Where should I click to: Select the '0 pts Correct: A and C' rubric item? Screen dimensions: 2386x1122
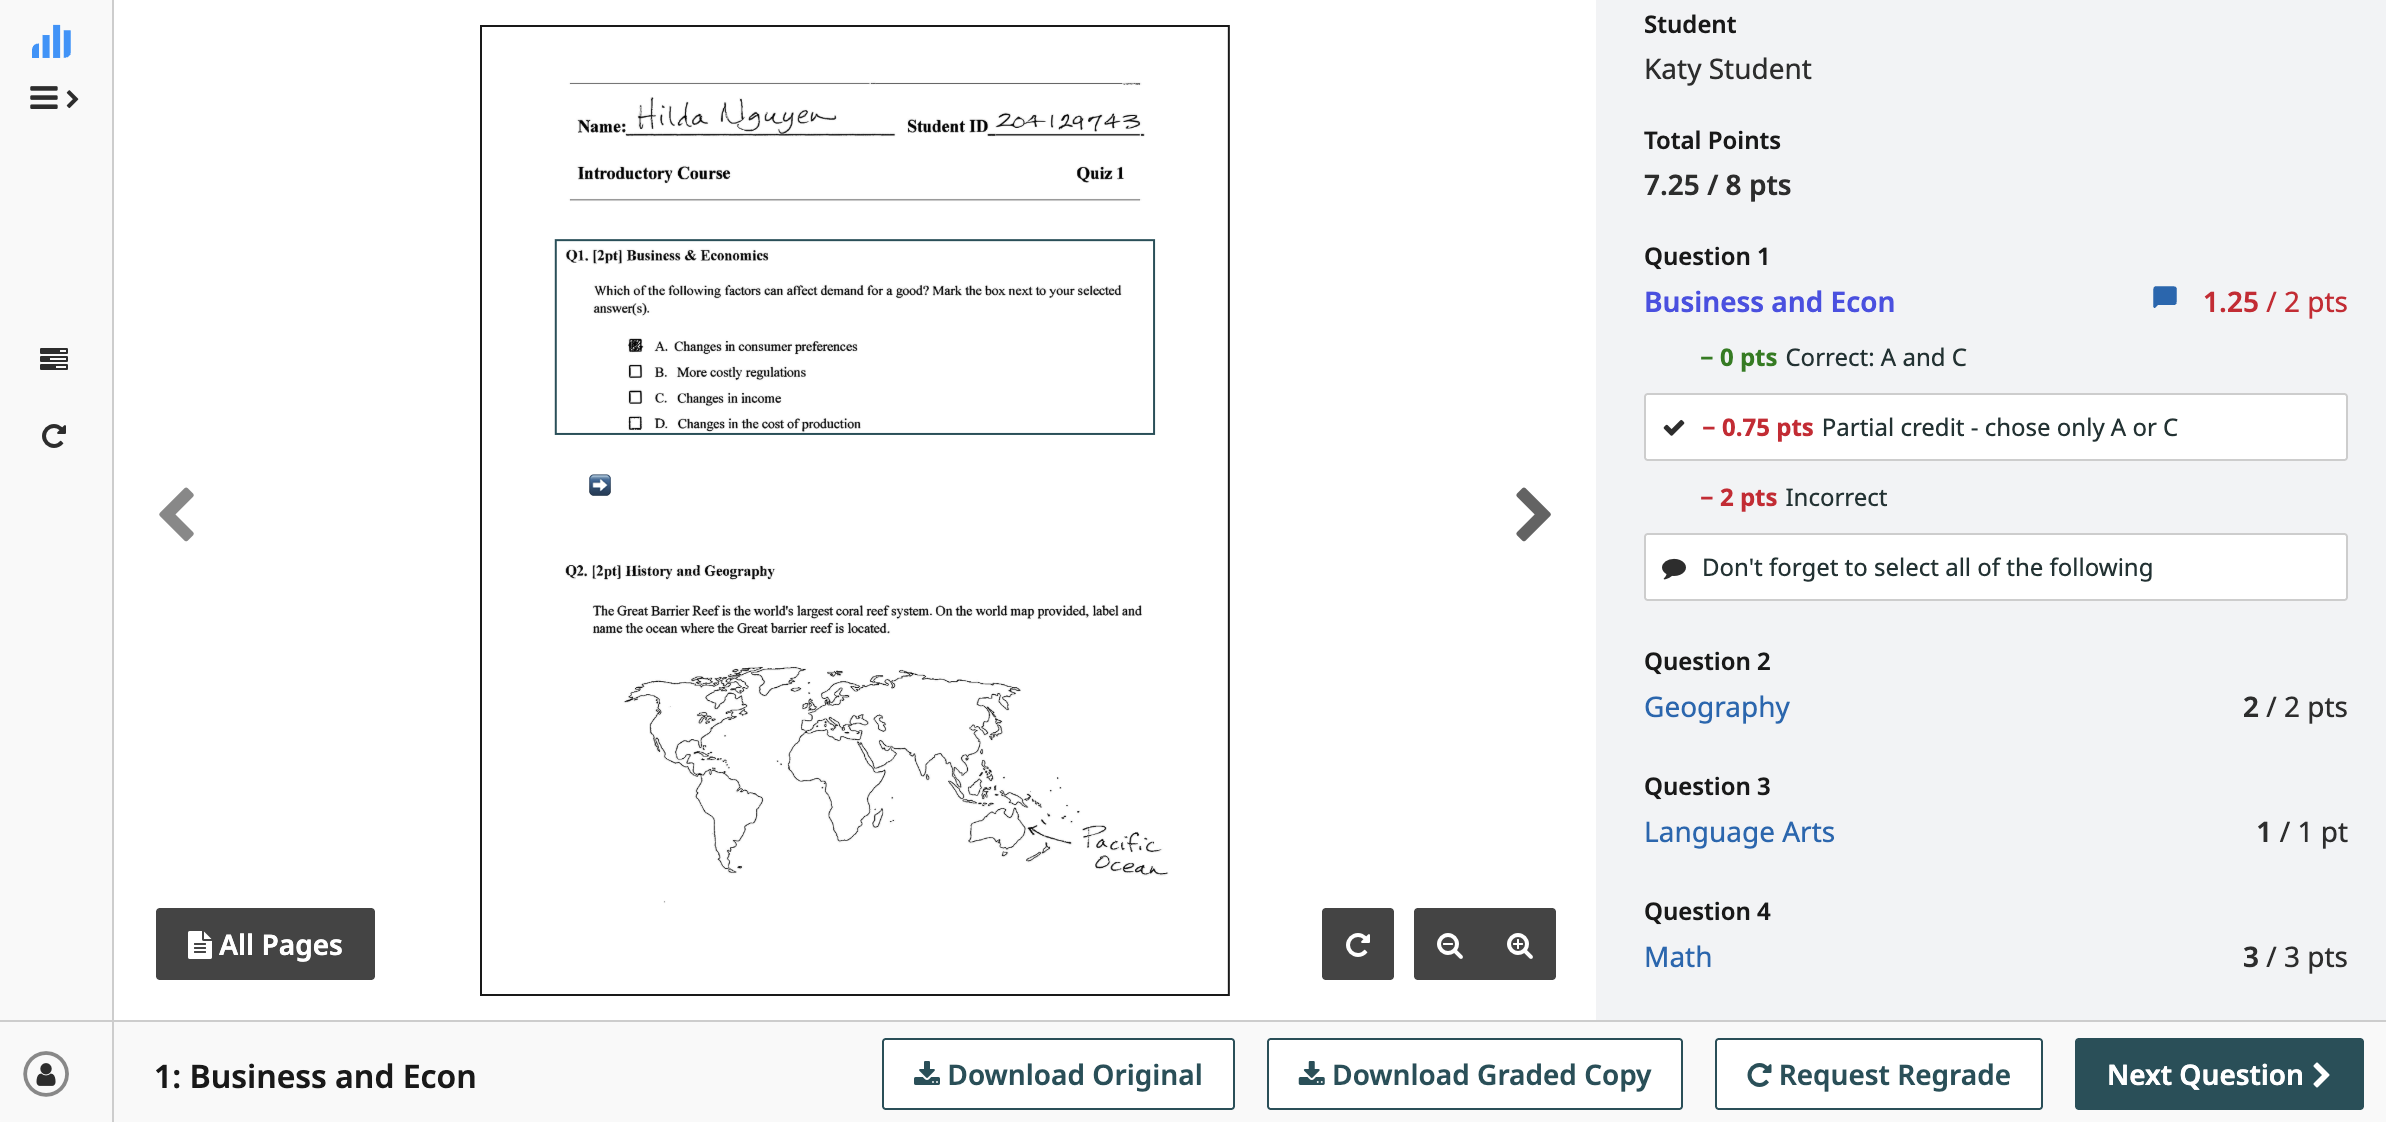click(x=1833, y=357)
